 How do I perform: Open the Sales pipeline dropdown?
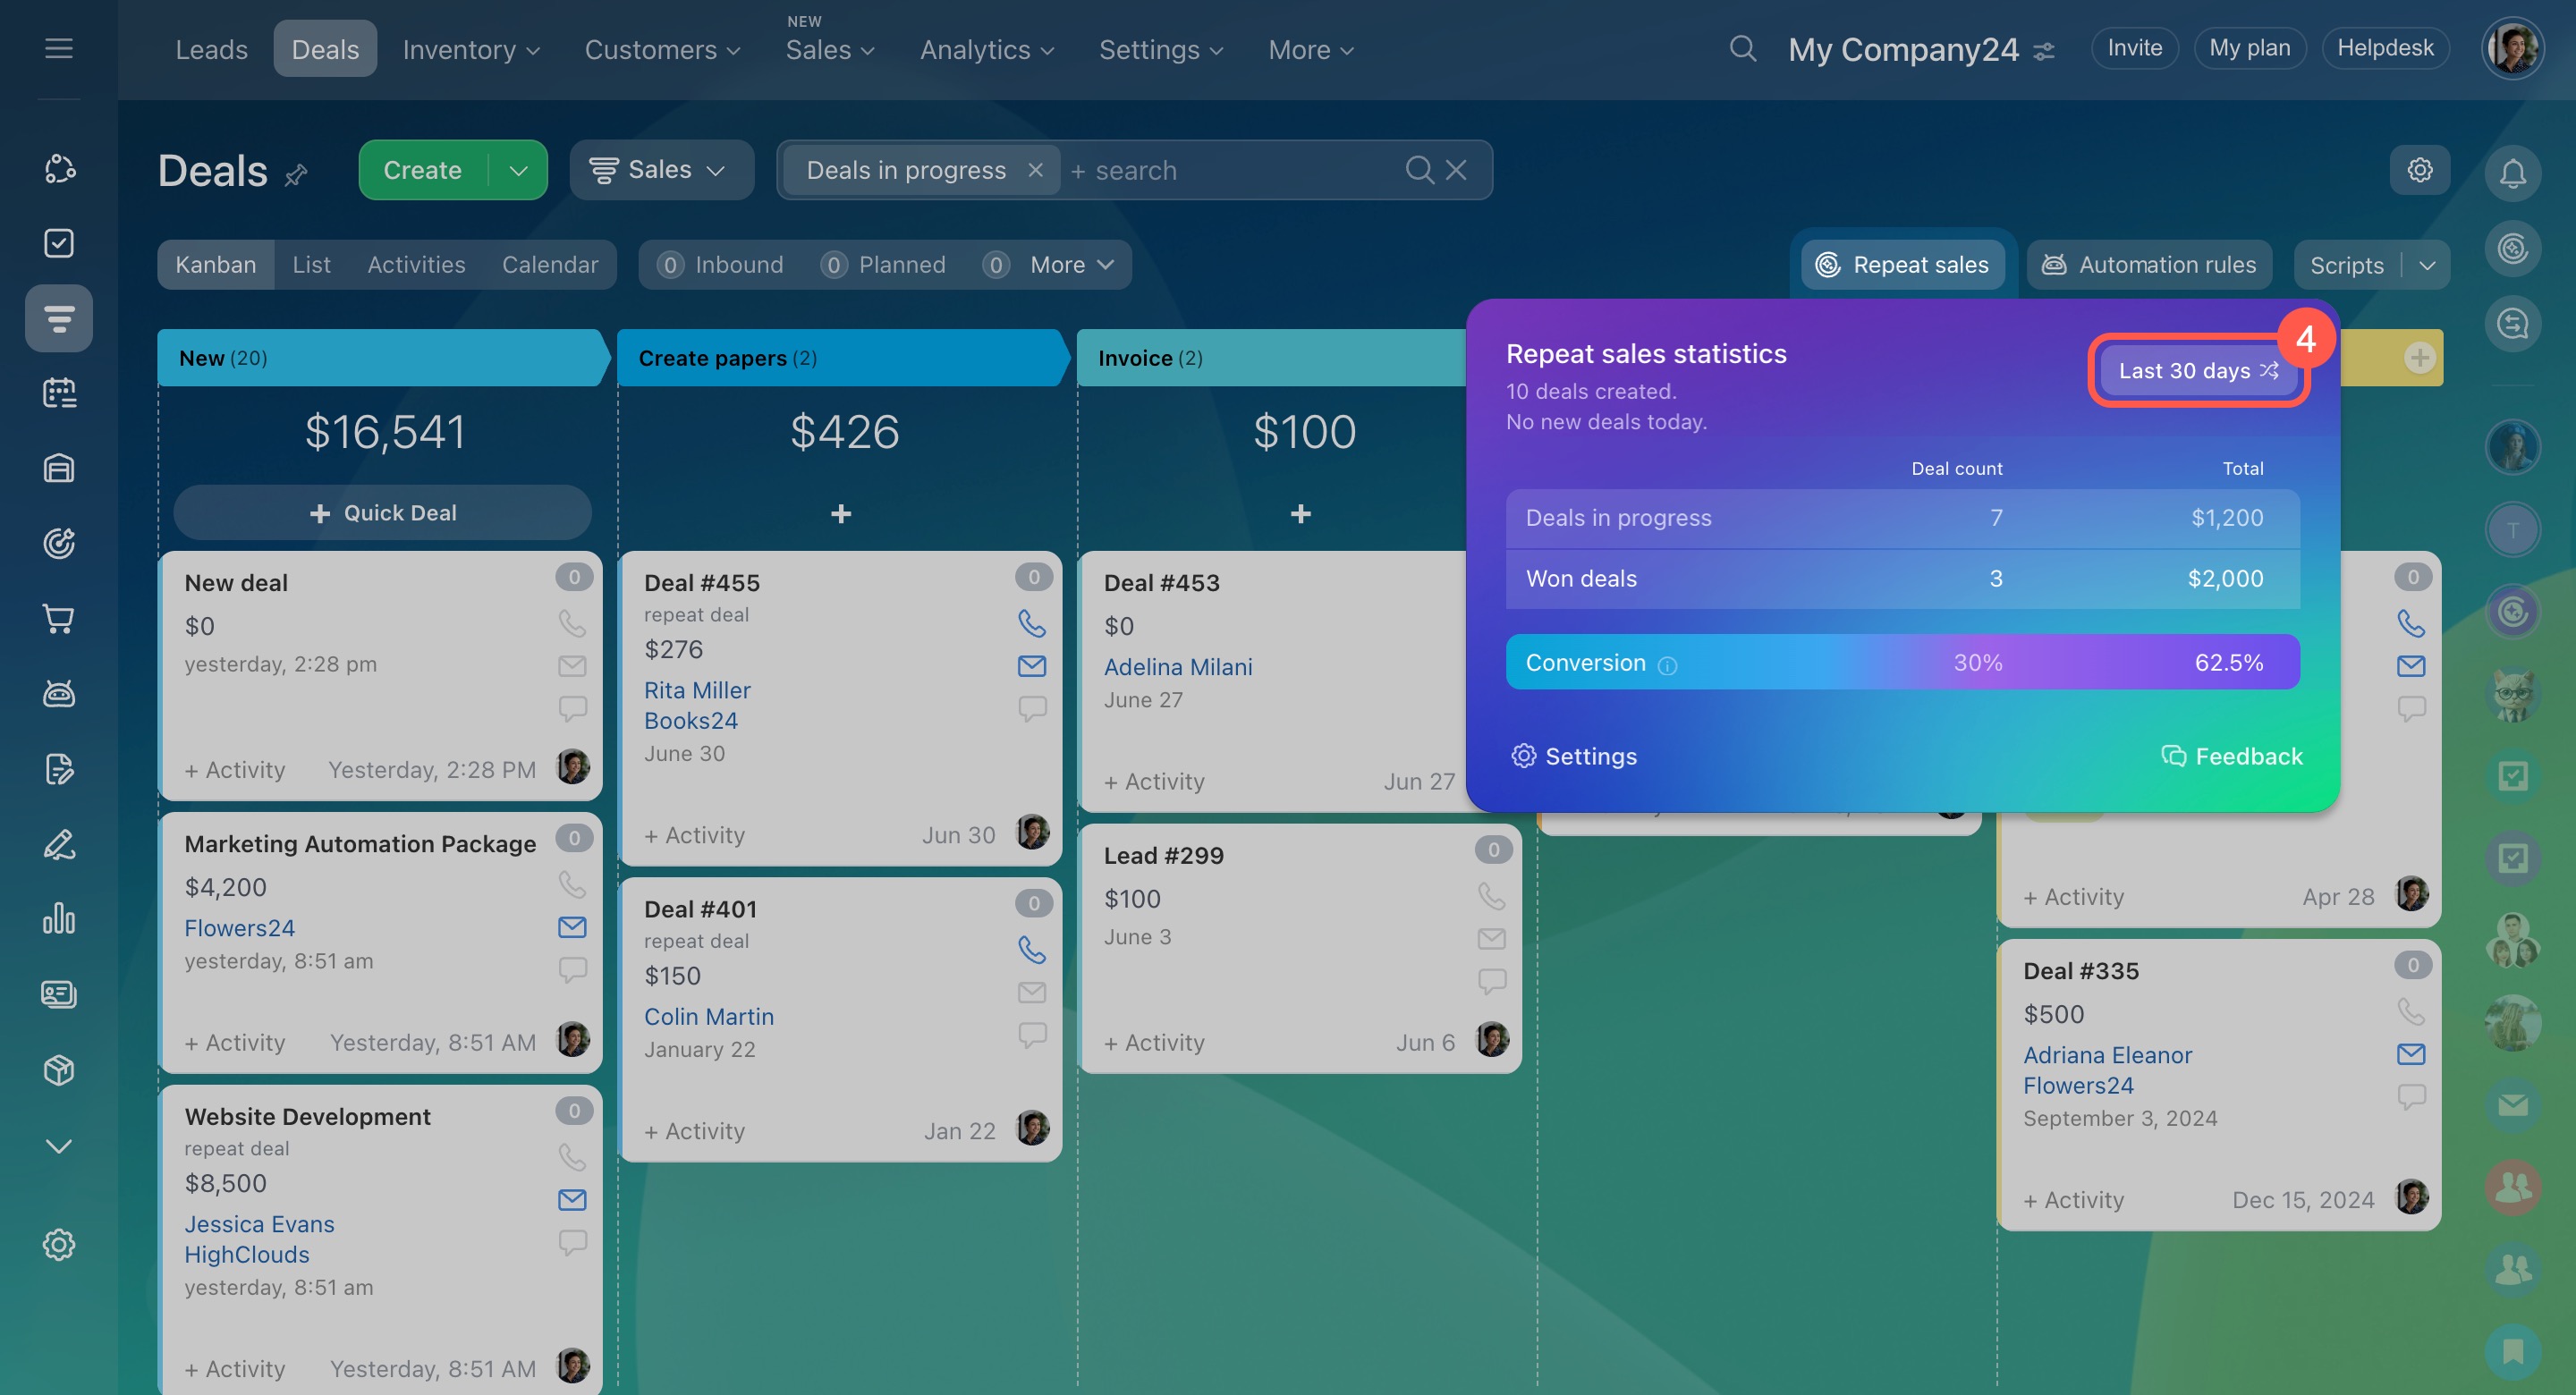pyautogui.click(x=659, y=170)
